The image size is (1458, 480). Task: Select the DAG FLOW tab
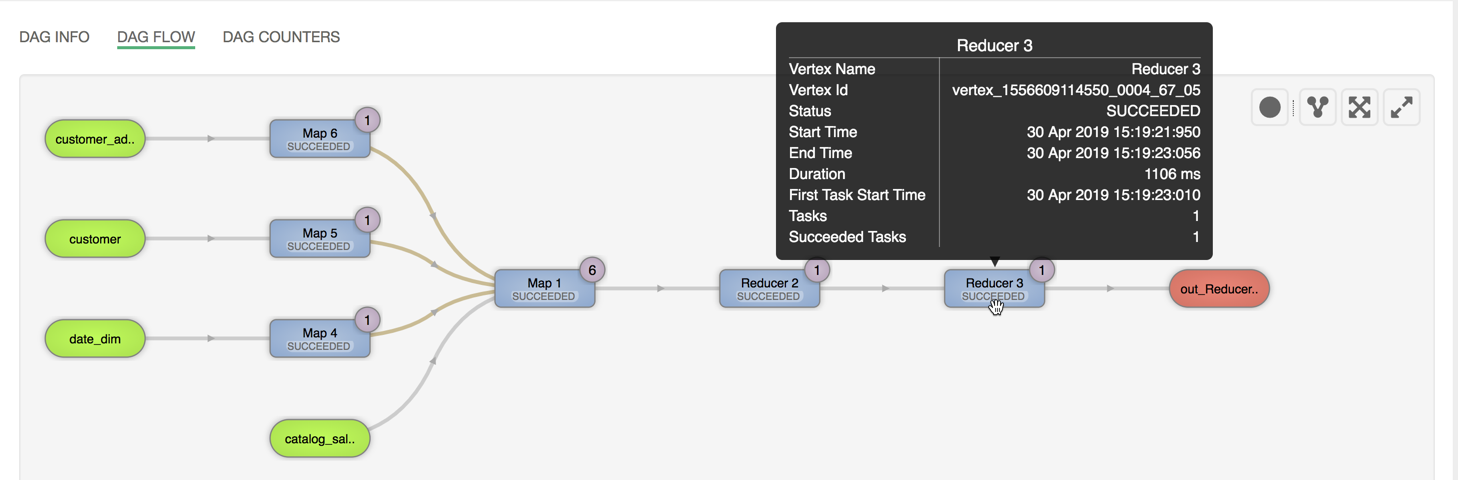tap(156, 37)
